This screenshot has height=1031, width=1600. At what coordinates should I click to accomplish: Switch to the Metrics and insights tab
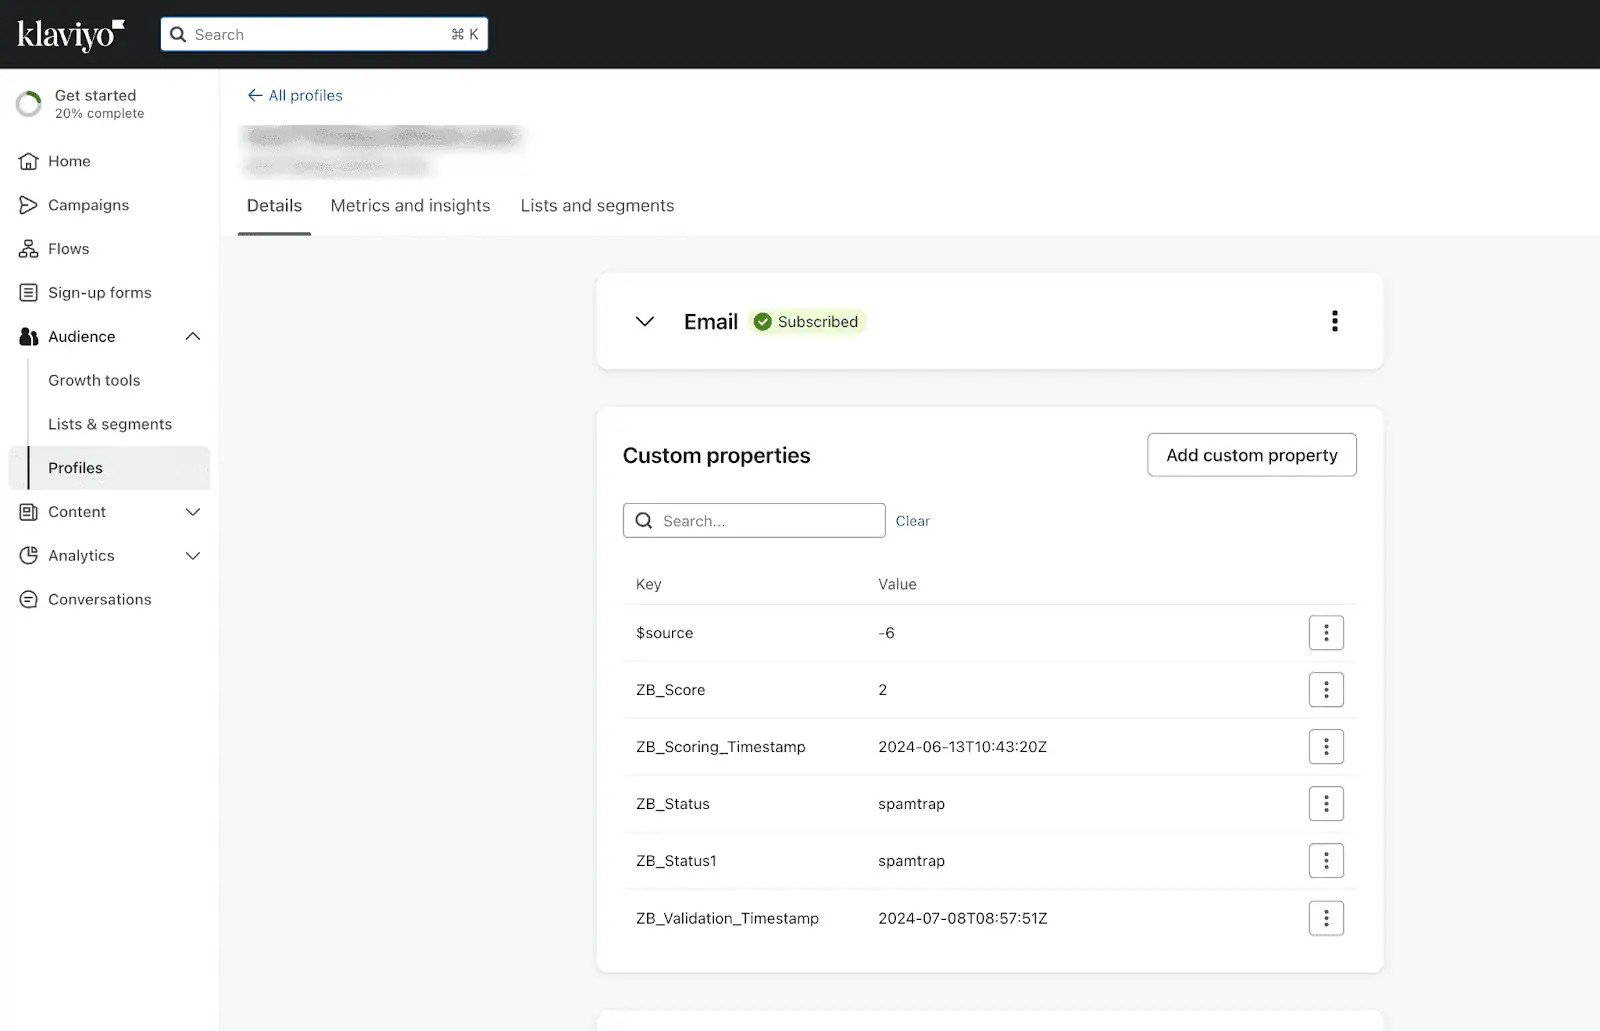click(x=410, y=205)
